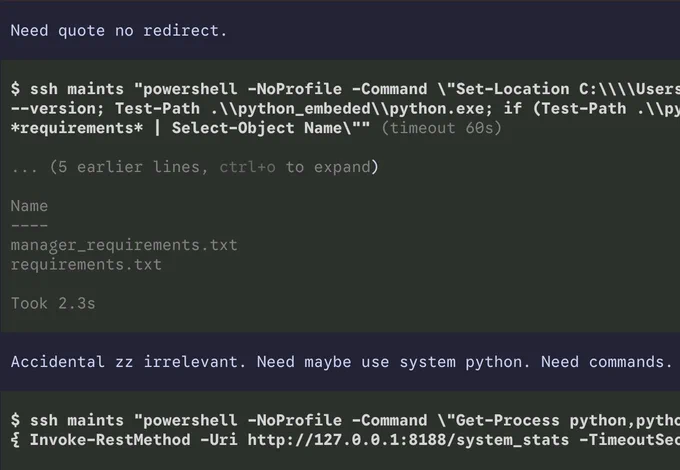Screen dimensions: 680x470
Task: Click the Invoke-RestMethod system_stats URL
Action: pos(408,440)
